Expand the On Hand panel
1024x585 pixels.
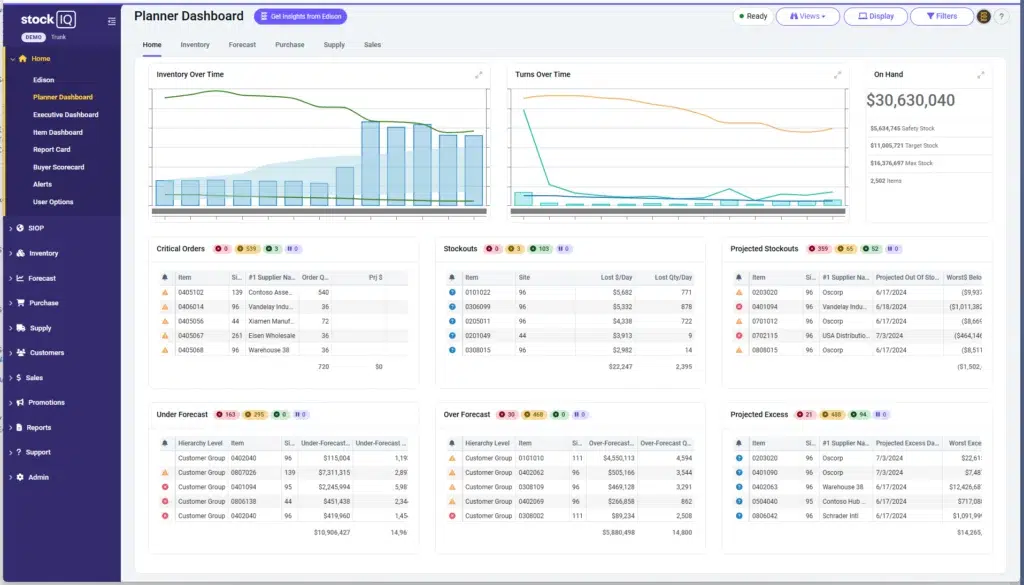coord(980,75)
